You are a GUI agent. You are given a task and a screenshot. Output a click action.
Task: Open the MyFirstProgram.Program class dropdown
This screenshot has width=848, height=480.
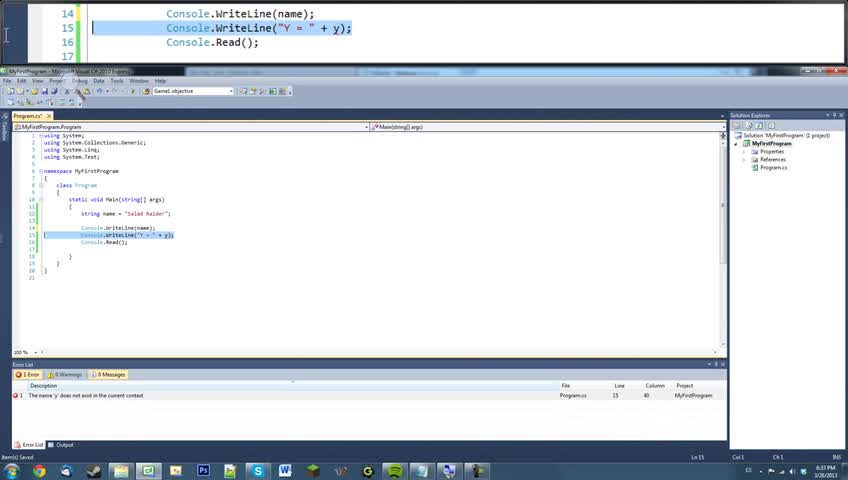[x=191, y=127]
